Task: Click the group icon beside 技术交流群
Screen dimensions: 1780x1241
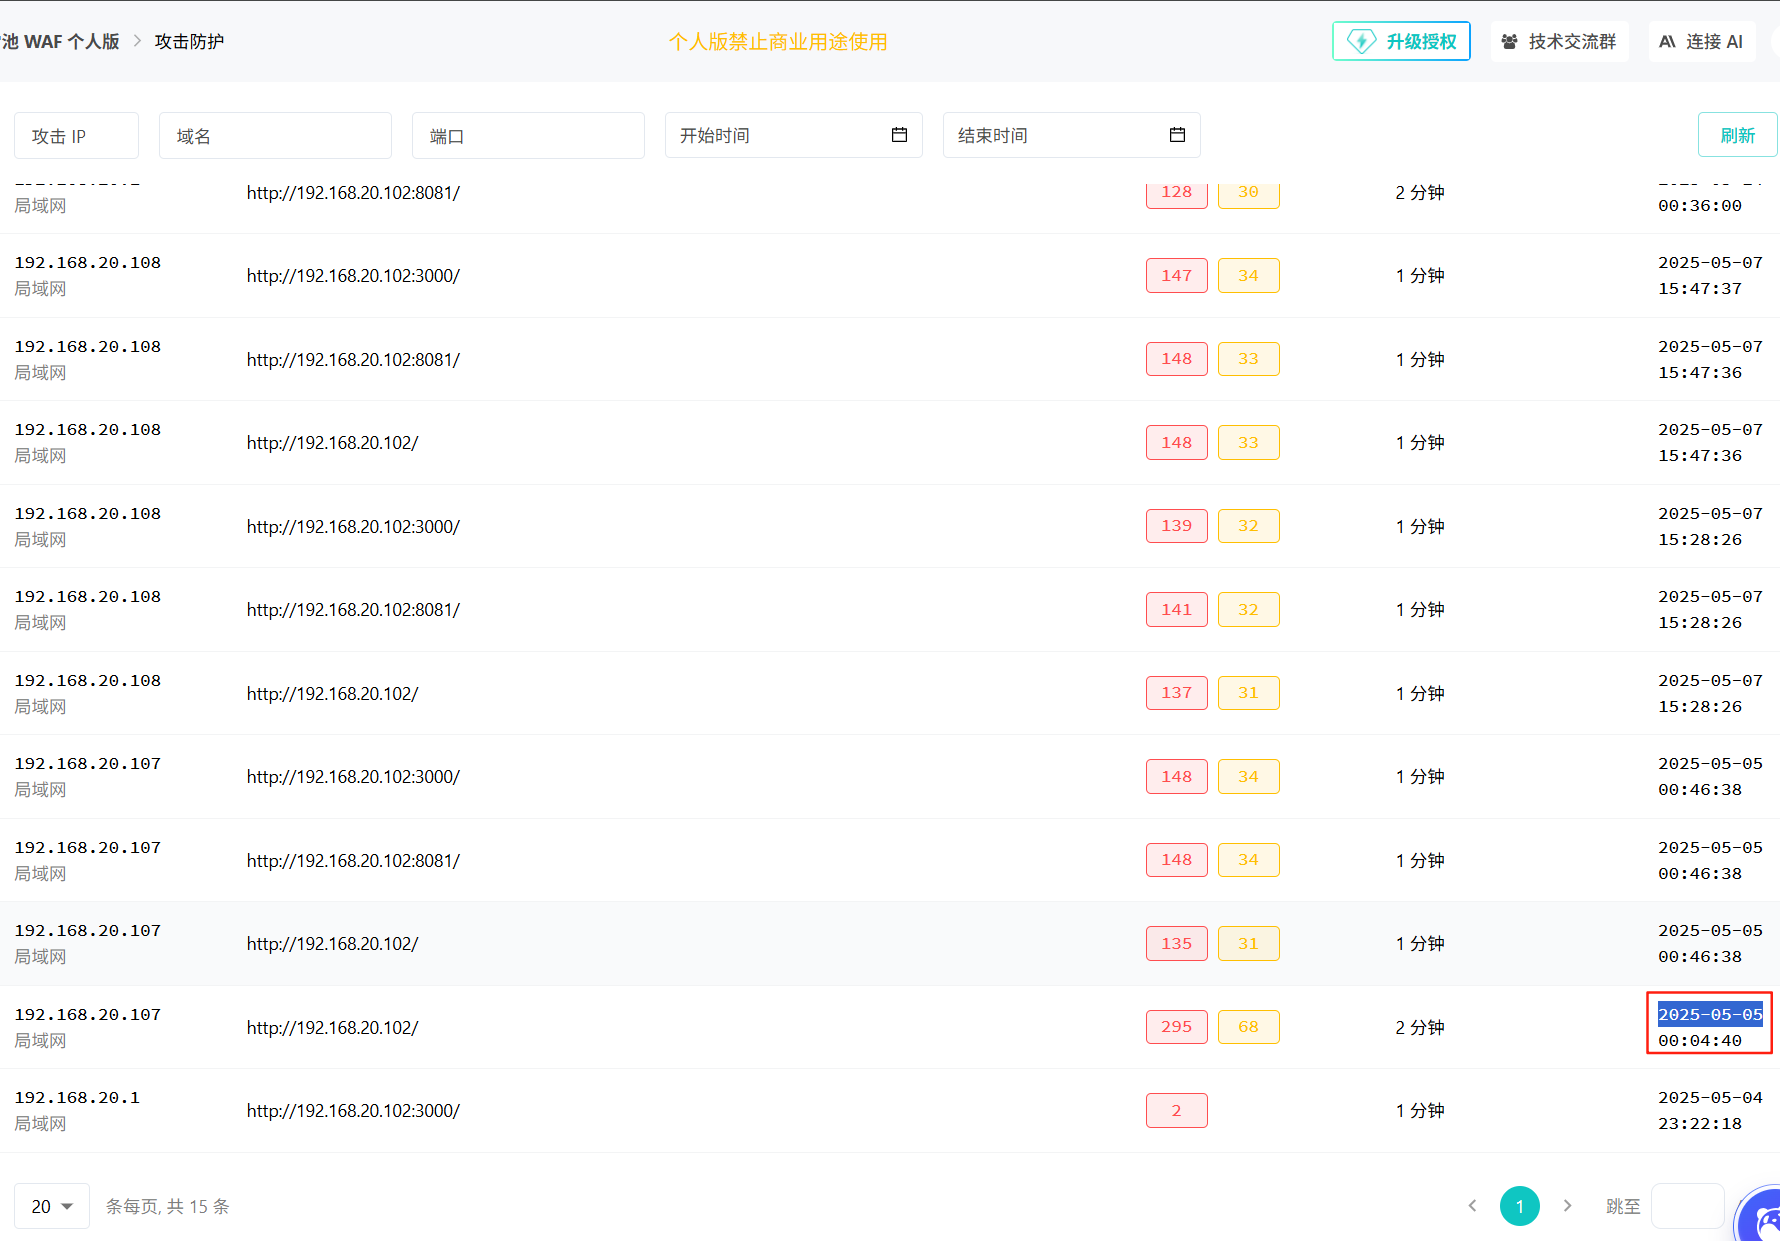Action: 1509,41
